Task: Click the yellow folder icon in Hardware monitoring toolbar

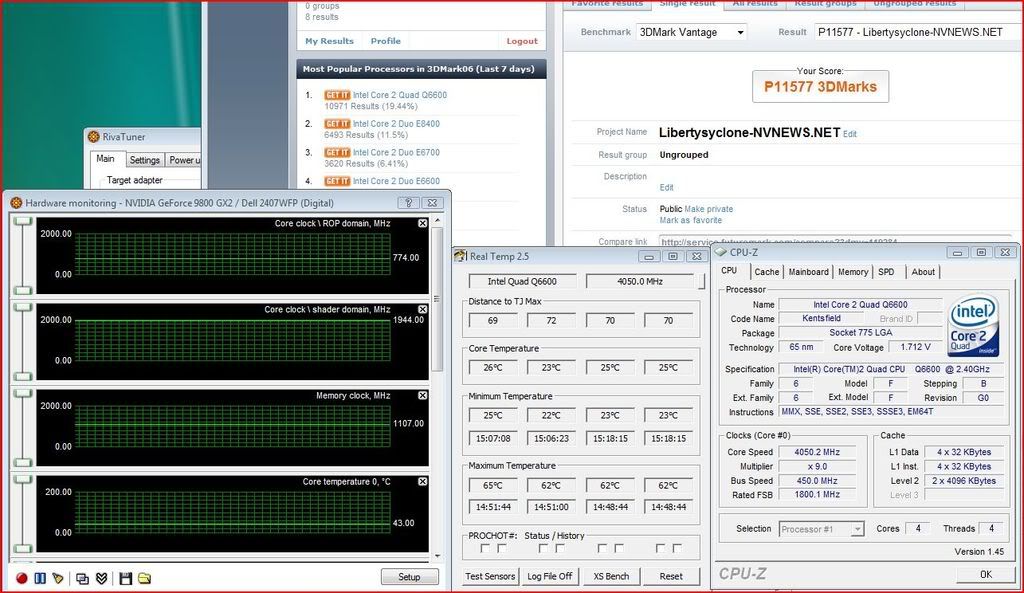Action: (144, 578)
